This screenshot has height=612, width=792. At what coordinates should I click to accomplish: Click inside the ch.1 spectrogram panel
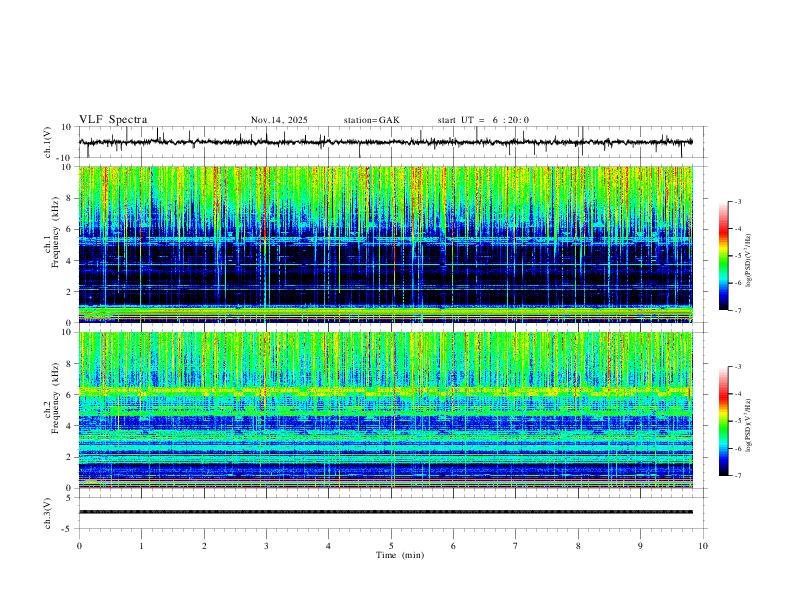coord(385,244)
